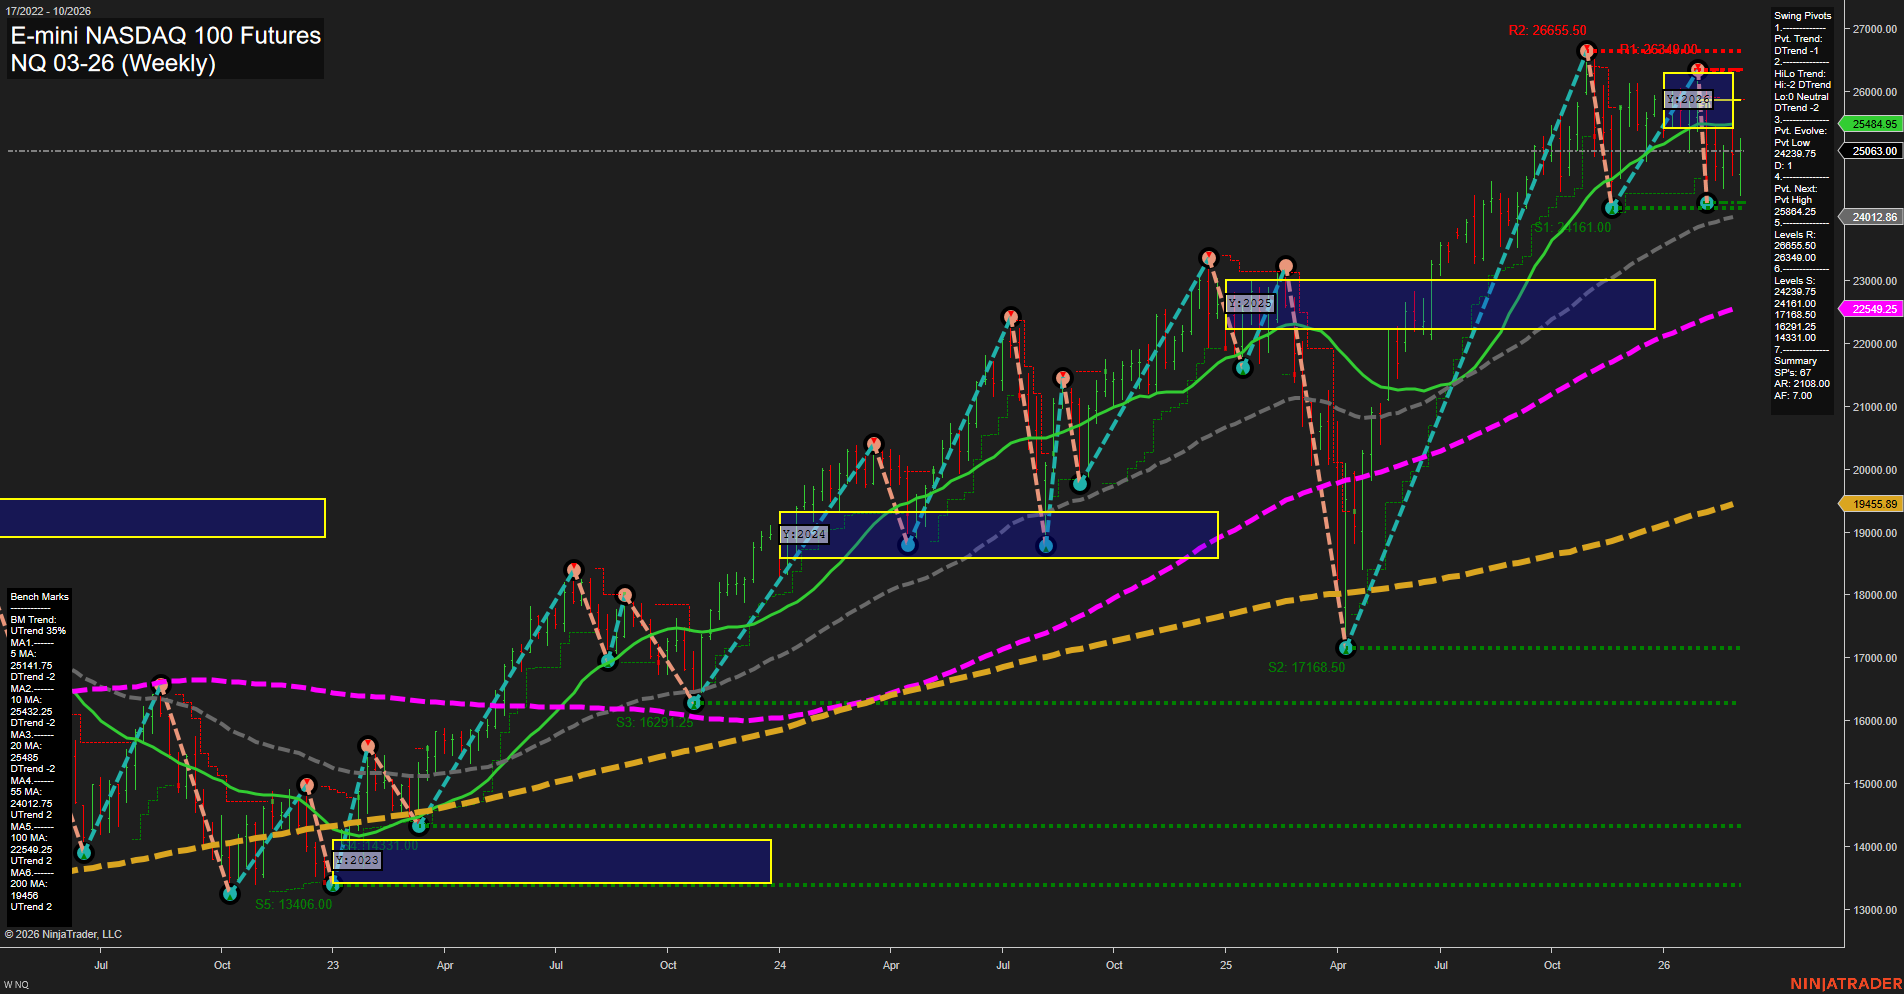Click the S1: 24161.00 support level label
This screenshot has width=1904, height=994.
[x=1572, y=227]
